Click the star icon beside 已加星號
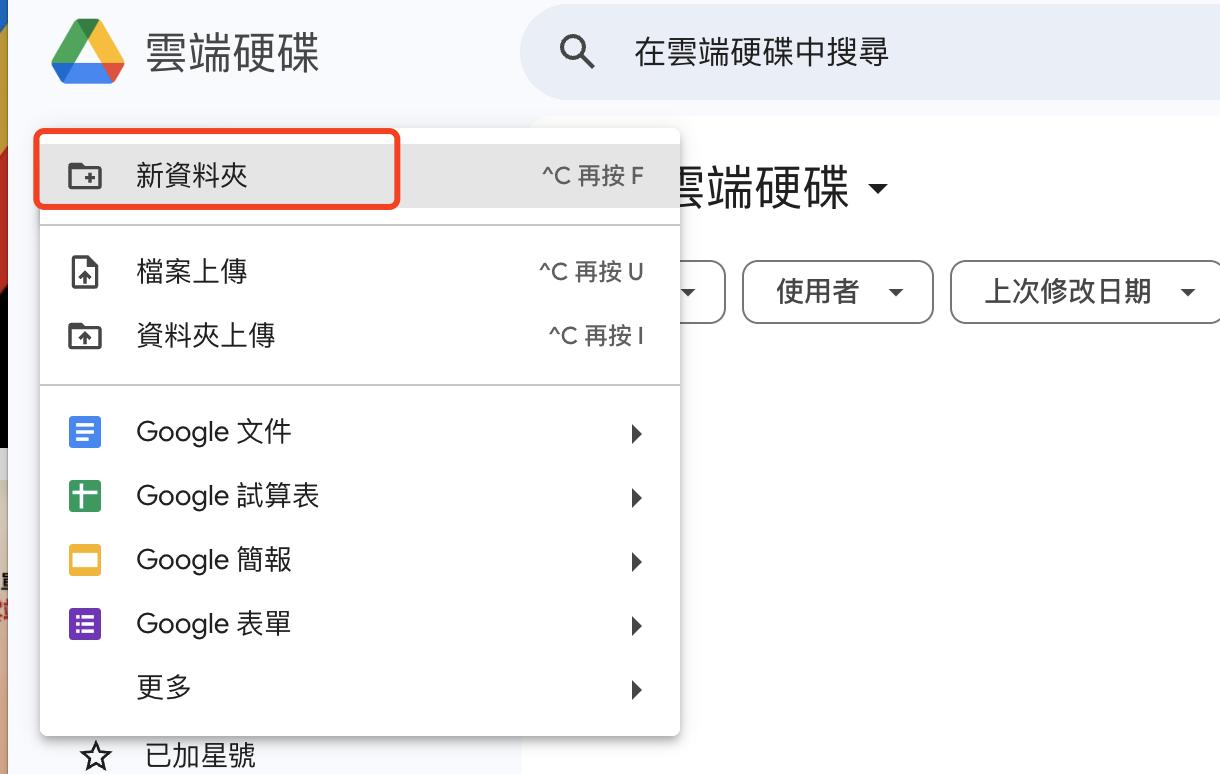1220x774 pixels. click(x=96, y=757)
